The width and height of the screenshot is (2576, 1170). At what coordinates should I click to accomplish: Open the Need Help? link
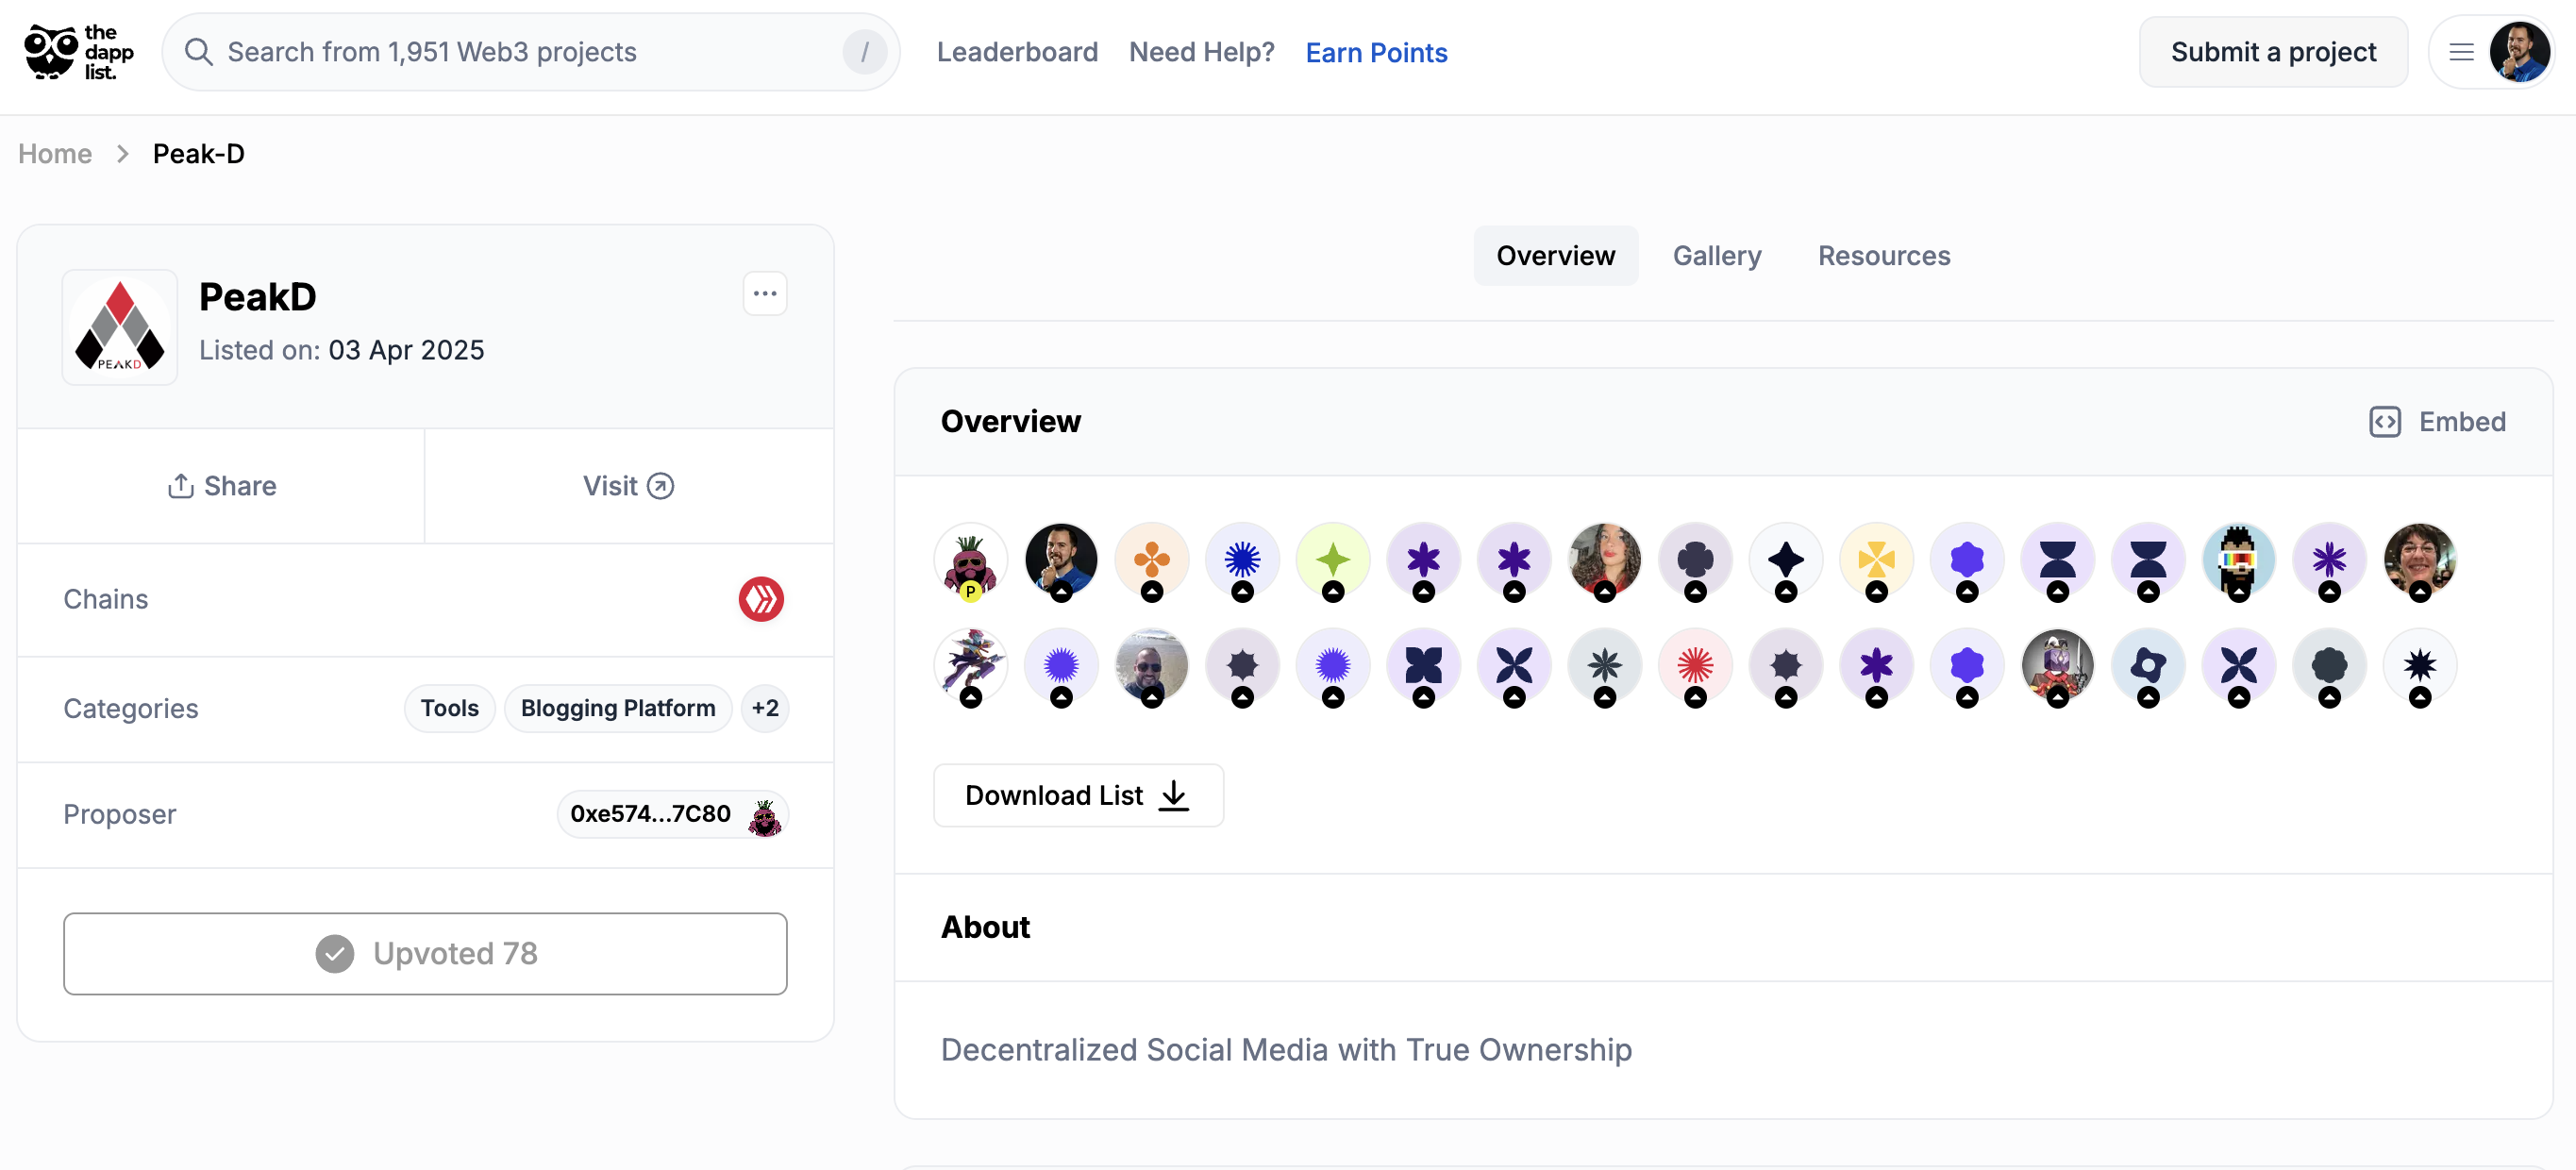coord(1202,52)
